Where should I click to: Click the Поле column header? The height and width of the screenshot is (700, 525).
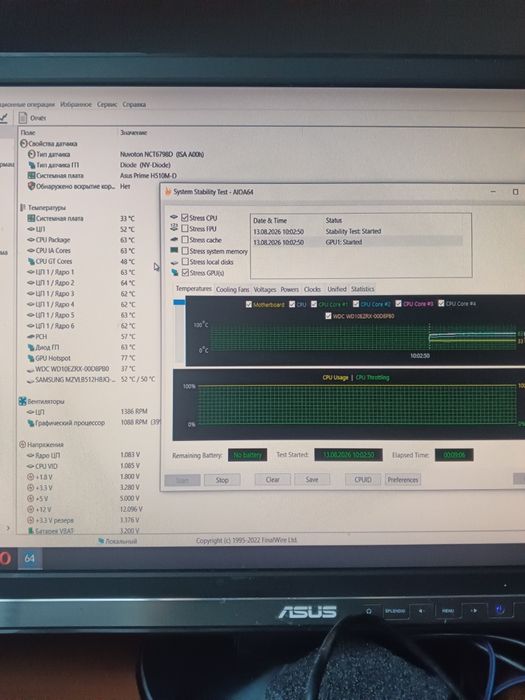point(28,133)
